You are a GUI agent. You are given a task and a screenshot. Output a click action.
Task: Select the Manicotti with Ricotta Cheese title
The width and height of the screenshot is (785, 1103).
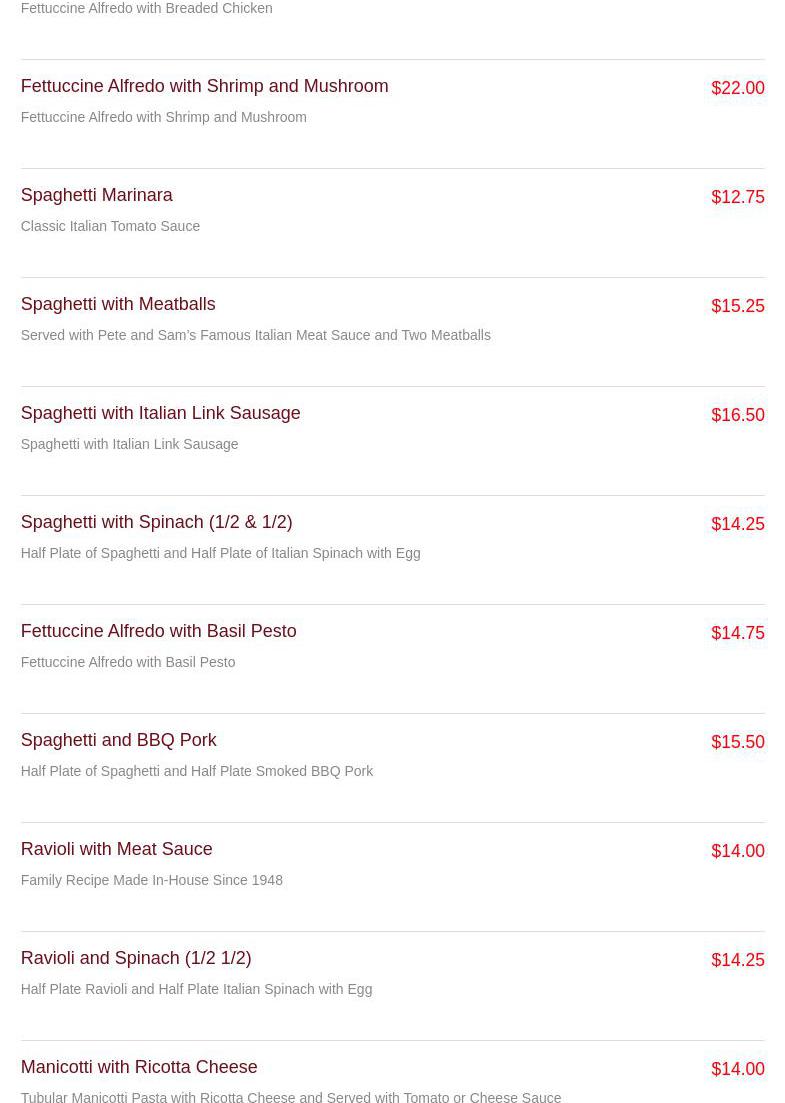click(x=139, y=1068)
